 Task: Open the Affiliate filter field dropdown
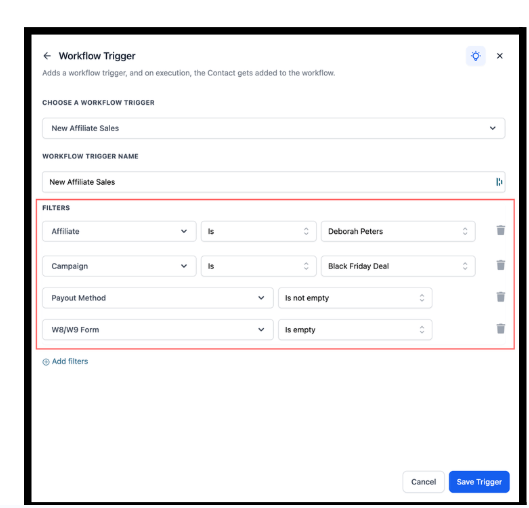(x=119, y=231)
